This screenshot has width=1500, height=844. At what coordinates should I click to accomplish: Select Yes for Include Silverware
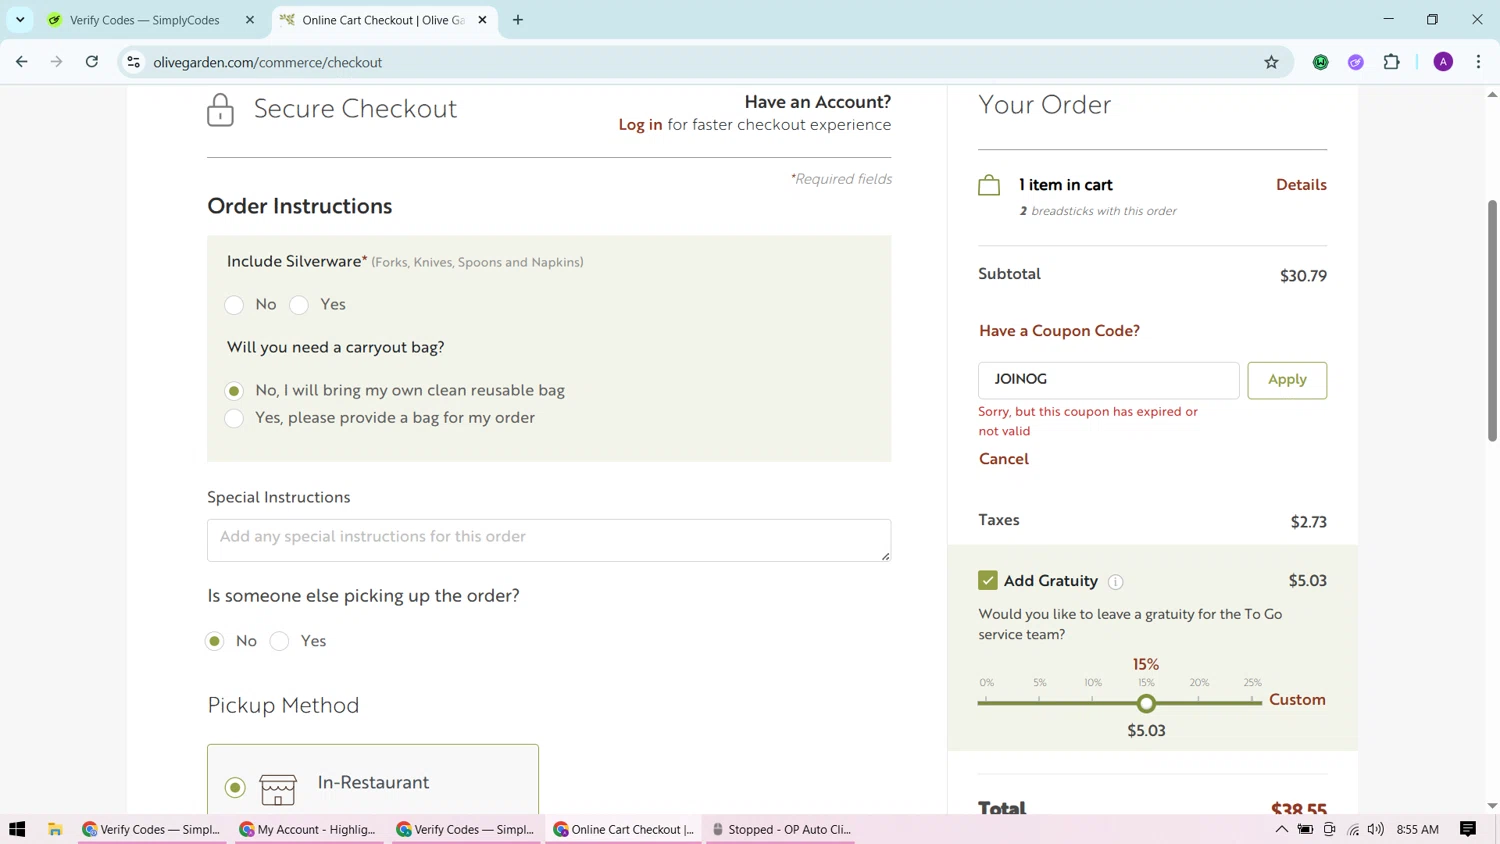click(x=299, y=305)
